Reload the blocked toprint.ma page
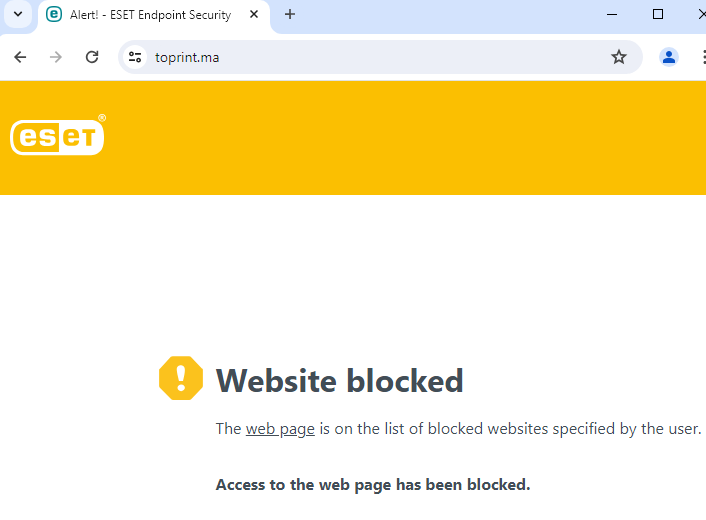The image size is (706, 520). click(92, 57)
